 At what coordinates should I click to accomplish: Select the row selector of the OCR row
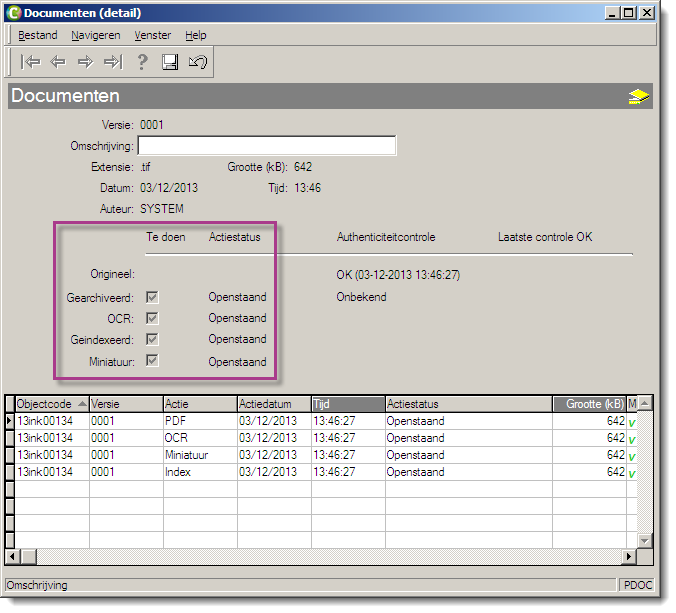[x=9, y=438]
